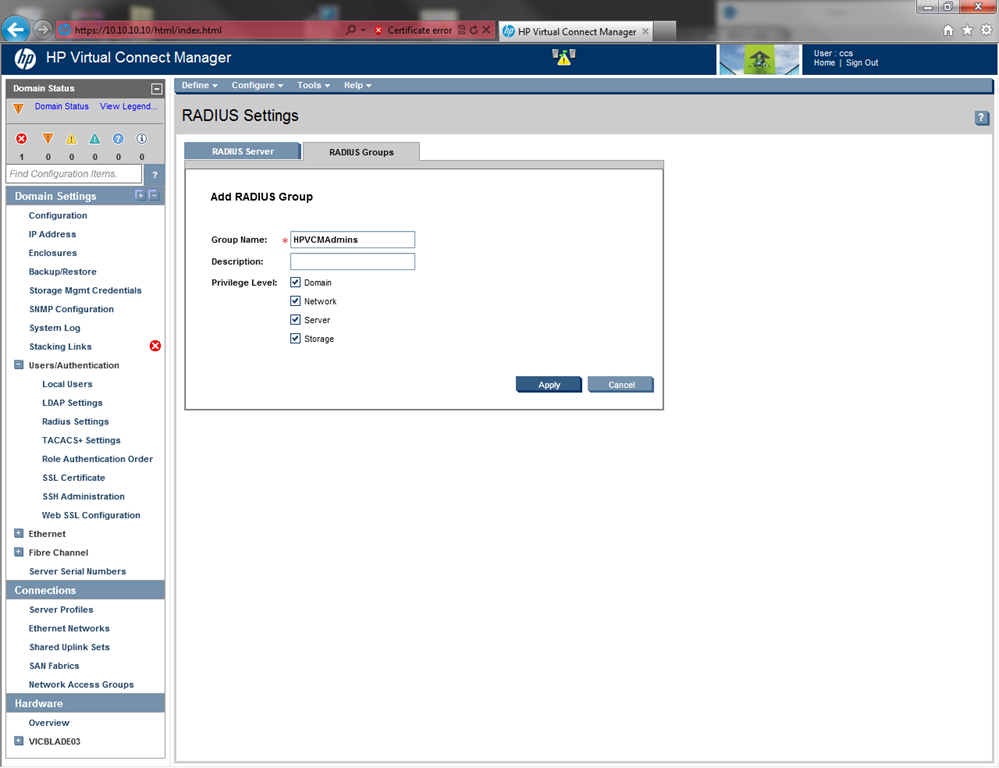This screenshot has height=768, width=999.
Task: Click the Apply button
Action: (x=549, y=384)
